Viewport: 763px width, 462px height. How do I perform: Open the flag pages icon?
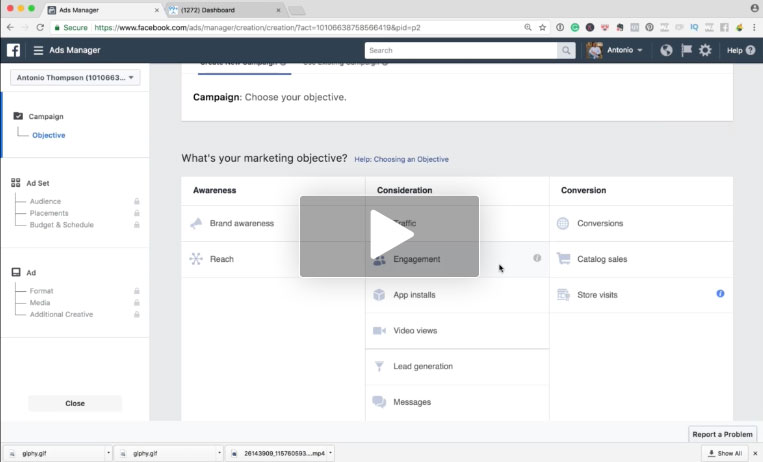click(x=687, y=50)
